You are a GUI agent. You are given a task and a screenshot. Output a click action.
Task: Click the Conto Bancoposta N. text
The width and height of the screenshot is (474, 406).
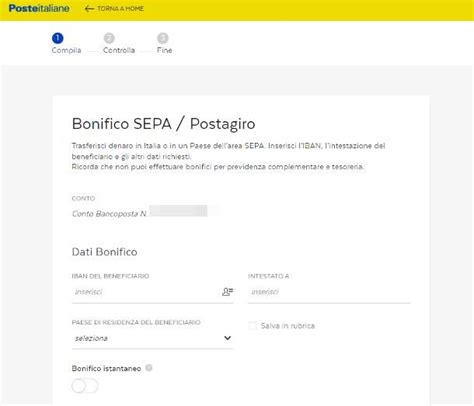[x=109, y=214]
